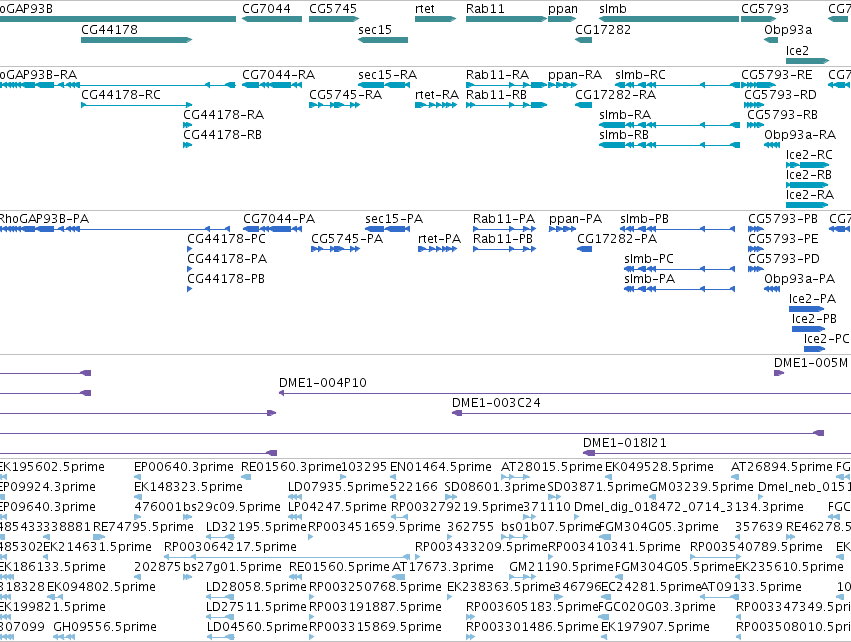
Task: Click transcript CG17282-RA label
Action: (615, 95)
